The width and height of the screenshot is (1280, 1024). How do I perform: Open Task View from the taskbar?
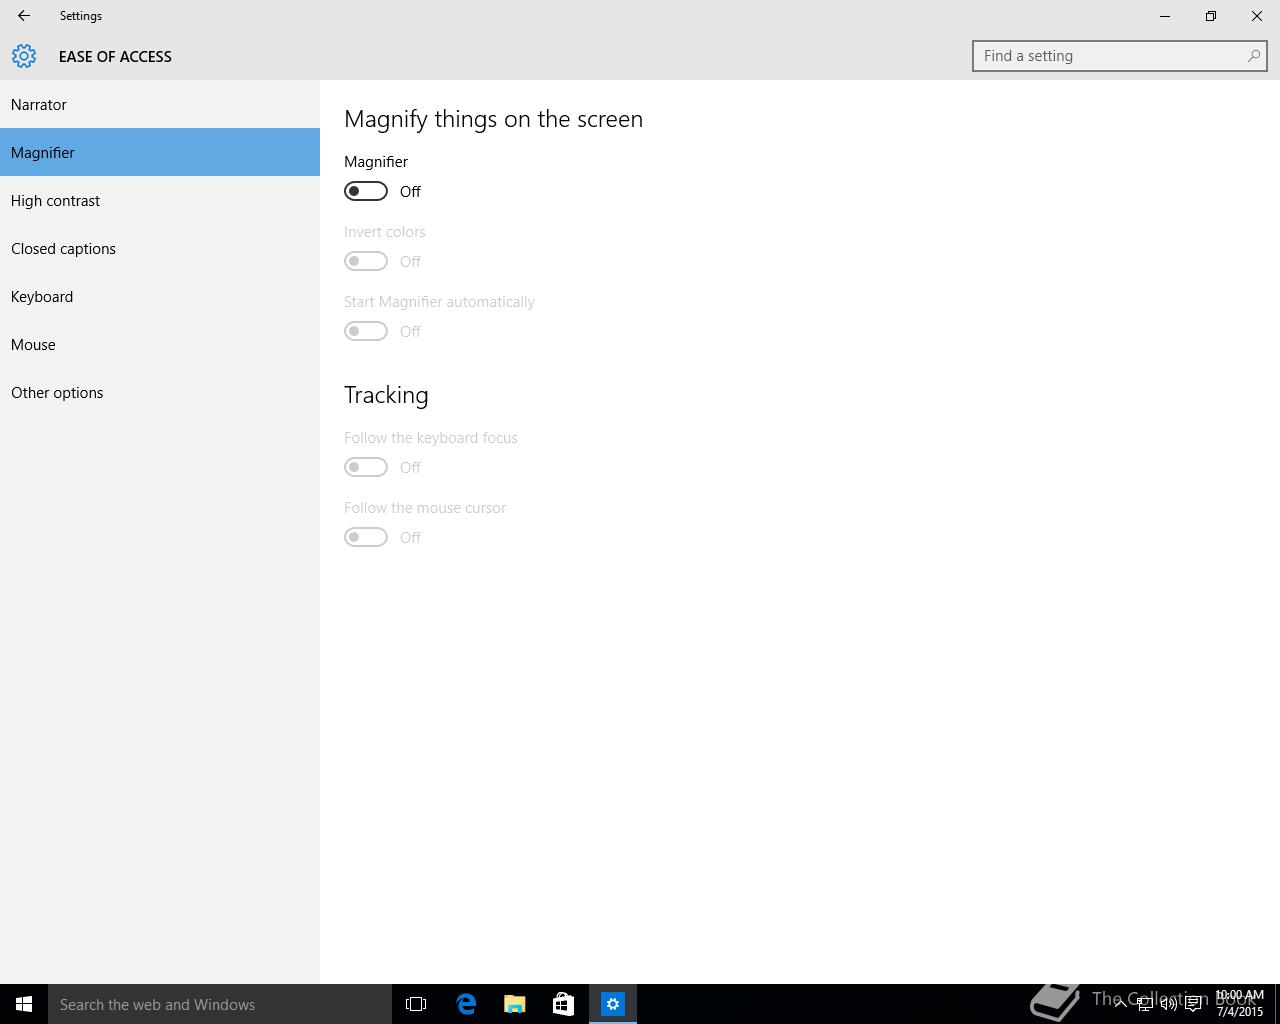416,1004
